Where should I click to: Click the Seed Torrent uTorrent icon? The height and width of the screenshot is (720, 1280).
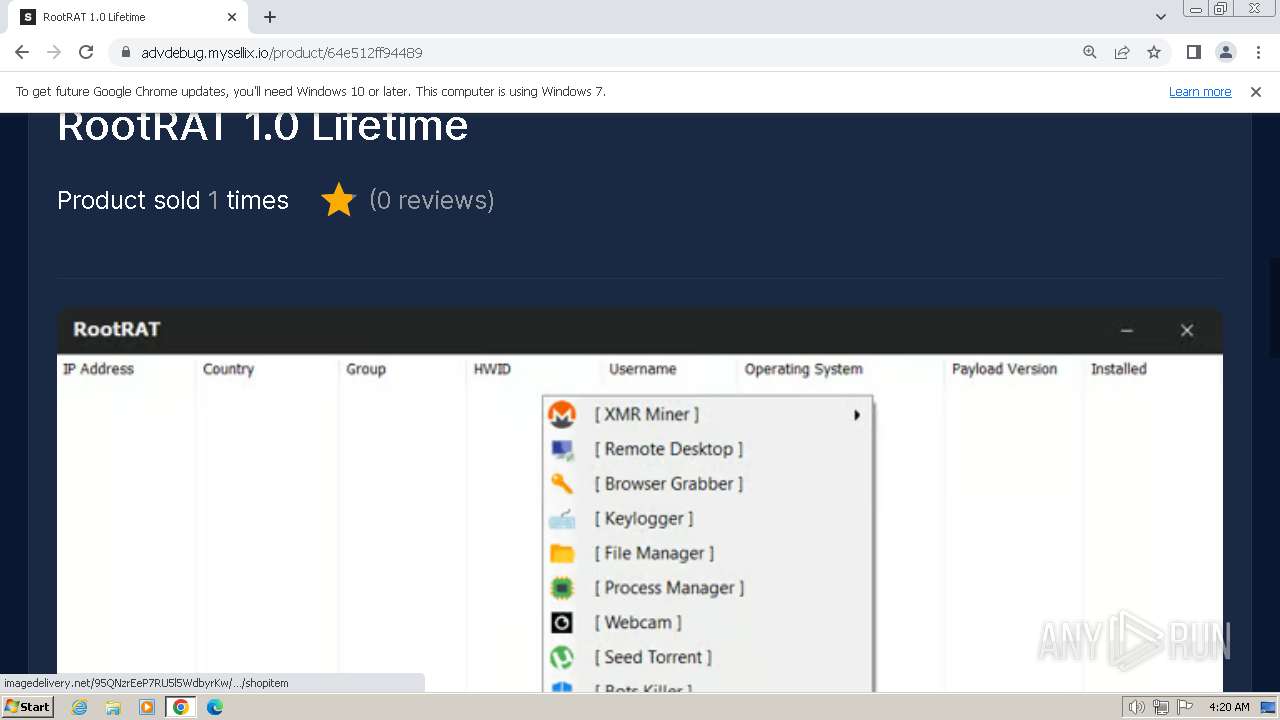click(562, 657)
